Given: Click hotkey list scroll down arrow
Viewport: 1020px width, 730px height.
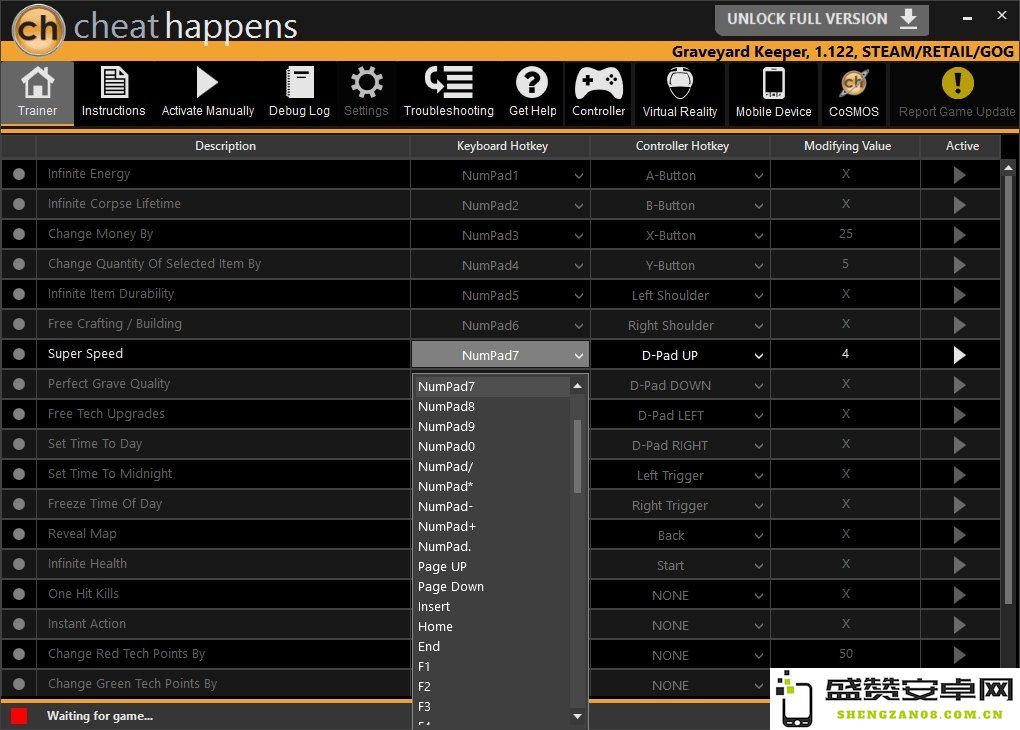Looking at the screenshot, I should [x=577, y=716].
